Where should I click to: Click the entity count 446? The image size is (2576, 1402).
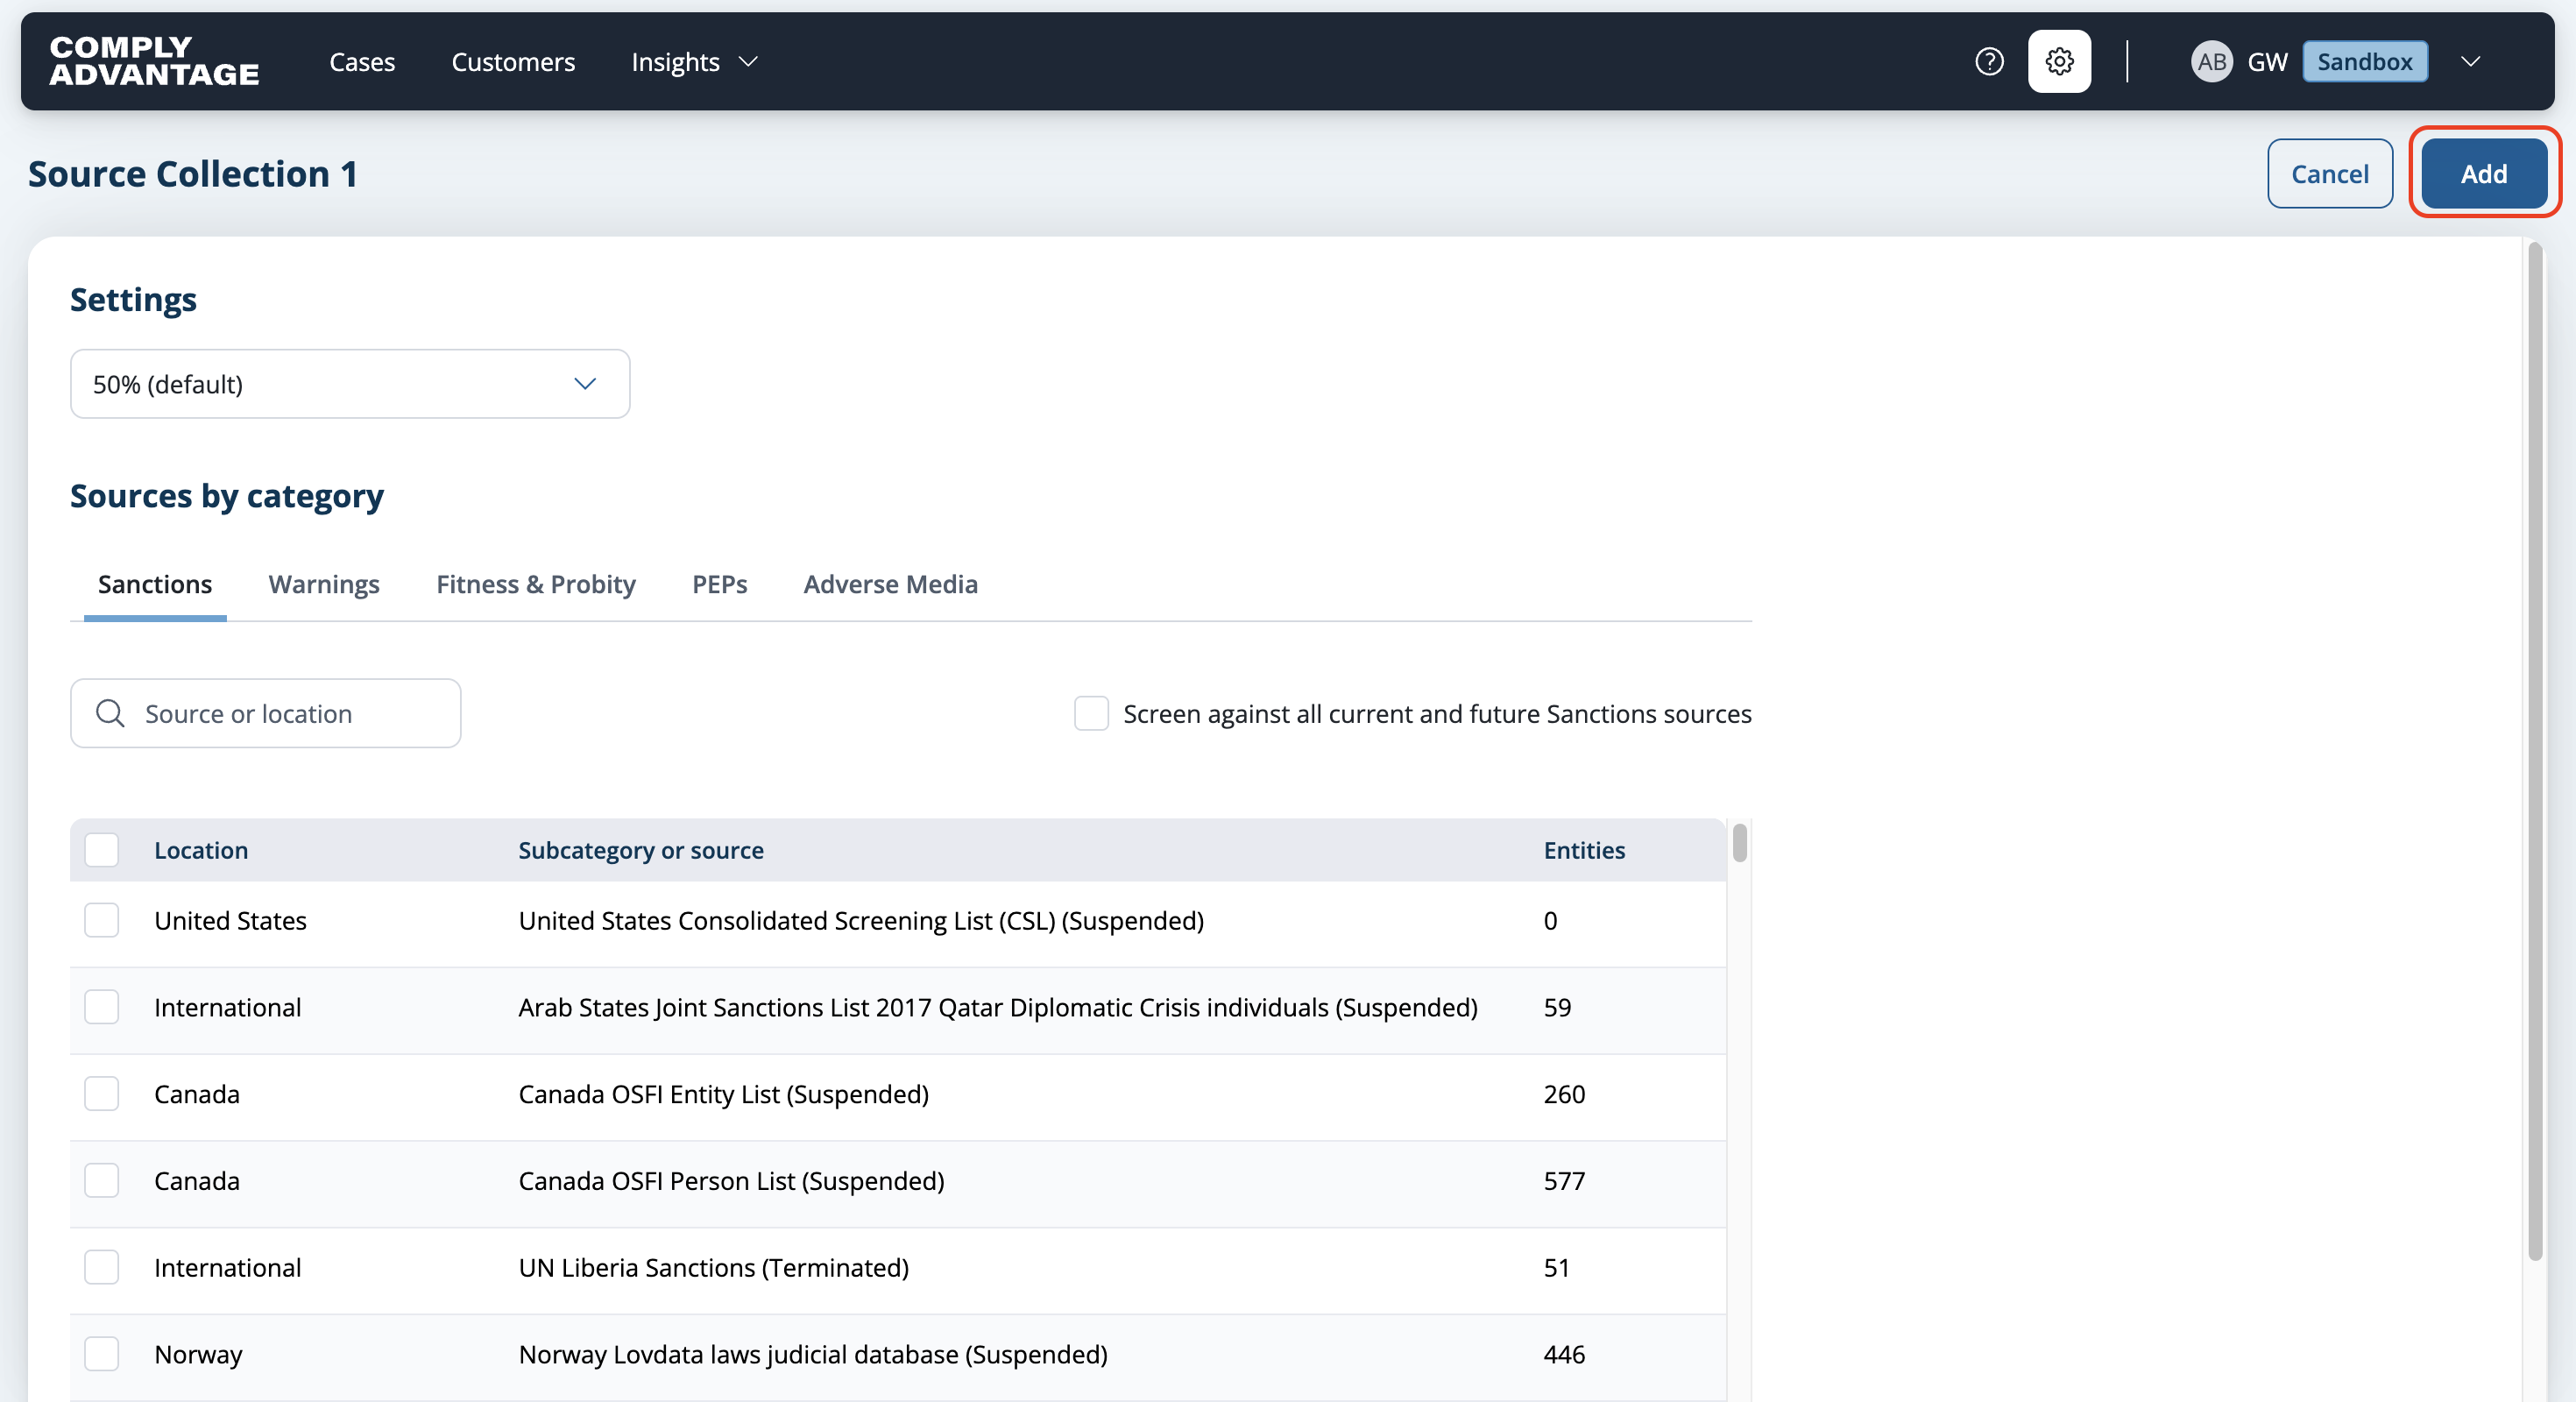[x=1564, y=1354]
